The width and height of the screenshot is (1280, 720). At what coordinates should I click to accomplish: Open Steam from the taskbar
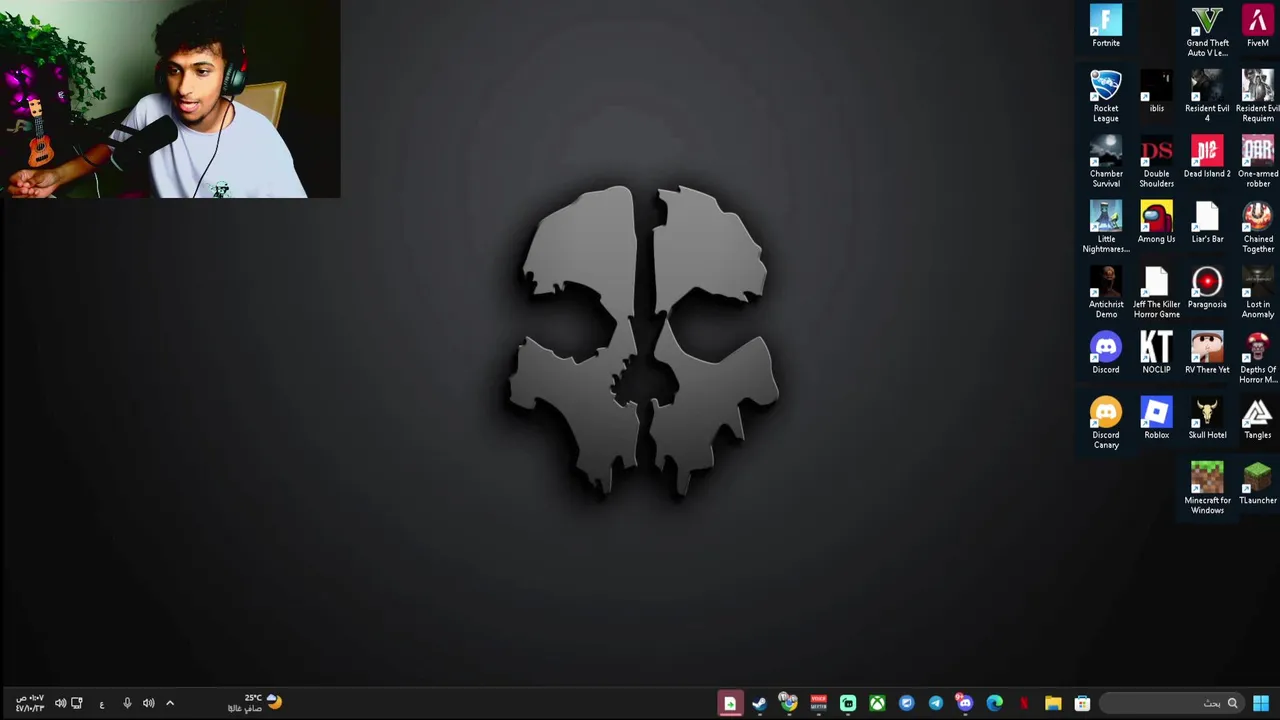coord(759,703)
